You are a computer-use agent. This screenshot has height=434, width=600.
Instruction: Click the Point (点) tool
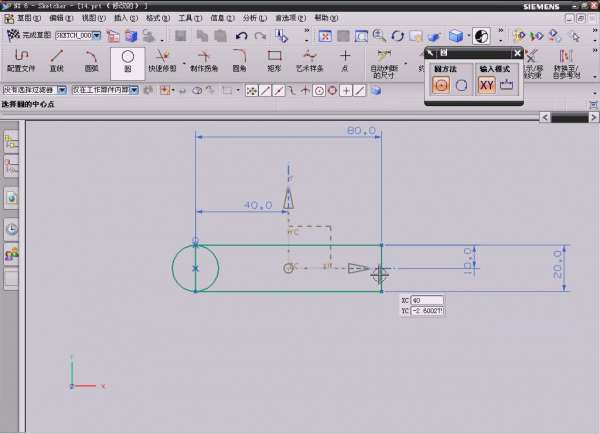pos(345,62)
